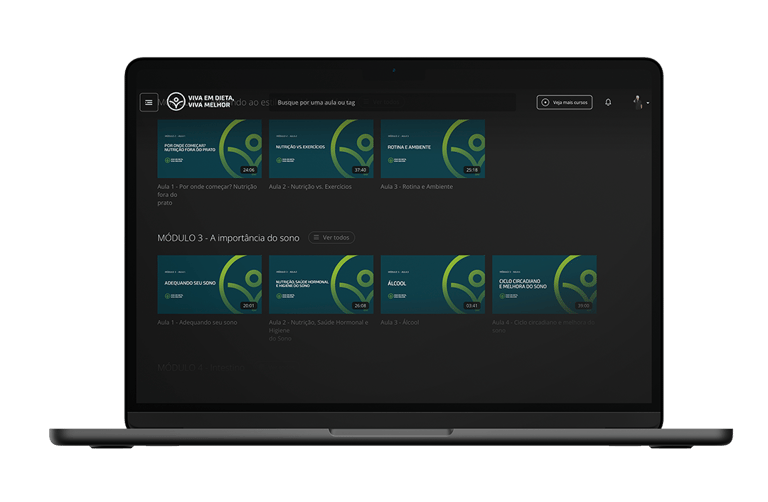Image resolution: width=768 pixels, height=502 pixels.
Task: Open the Adequando seu sono thumbnail
Action: (x=210, y=285)
